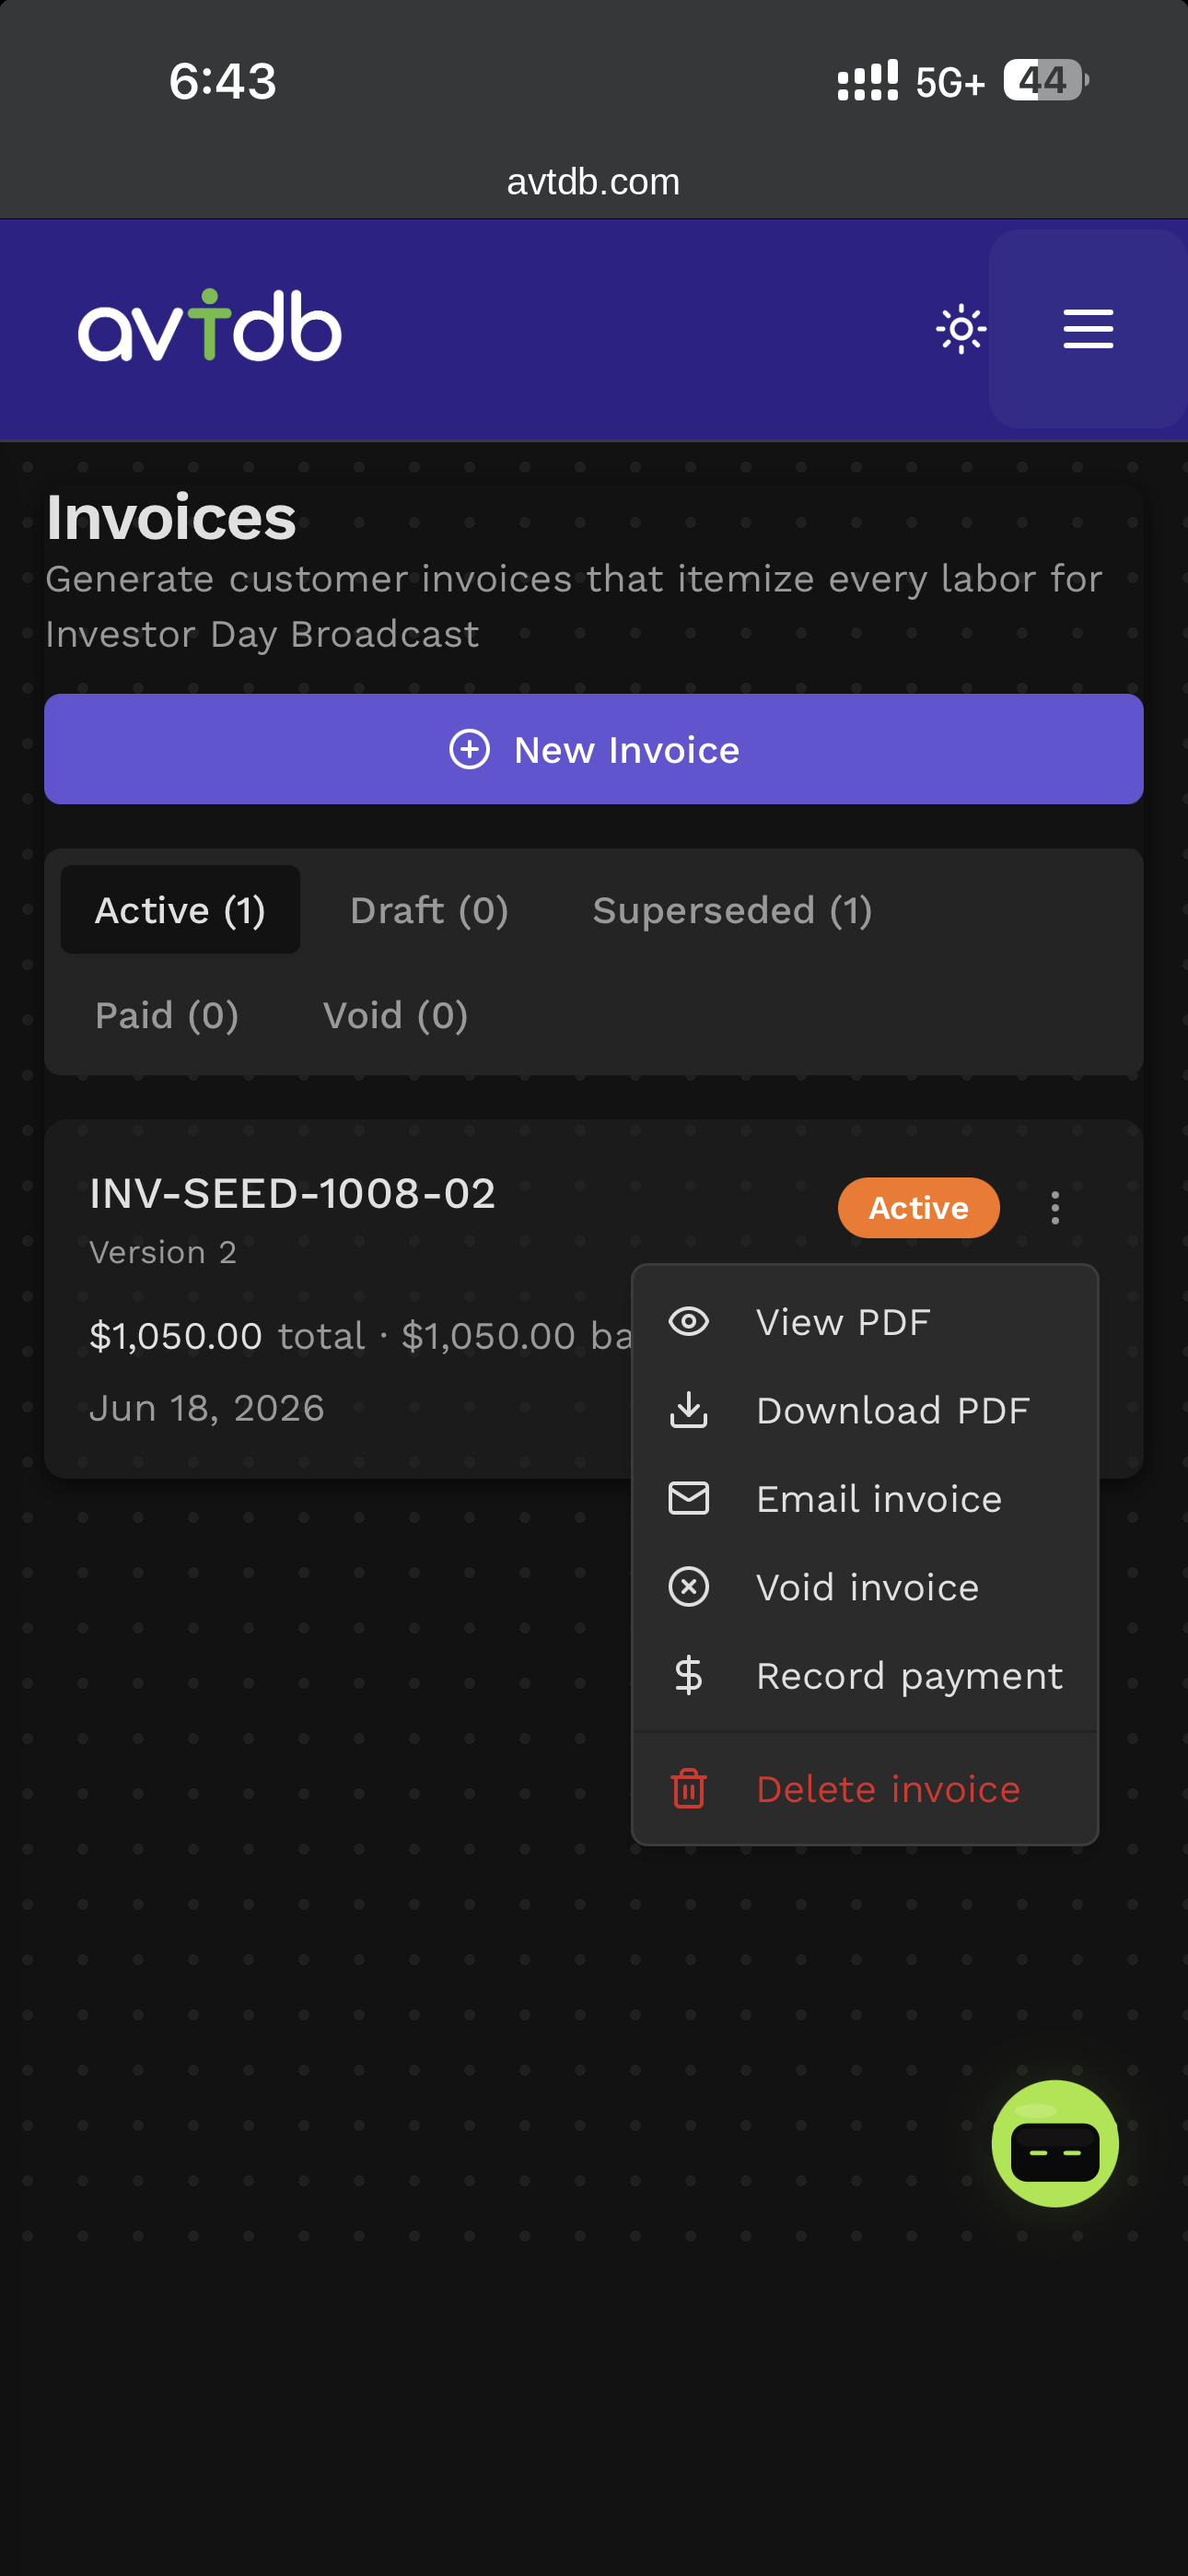This screenshot has height=2576, width=1188.
Task: Tap the avtdb.com address bar
Action: click(x=594, y=182)
